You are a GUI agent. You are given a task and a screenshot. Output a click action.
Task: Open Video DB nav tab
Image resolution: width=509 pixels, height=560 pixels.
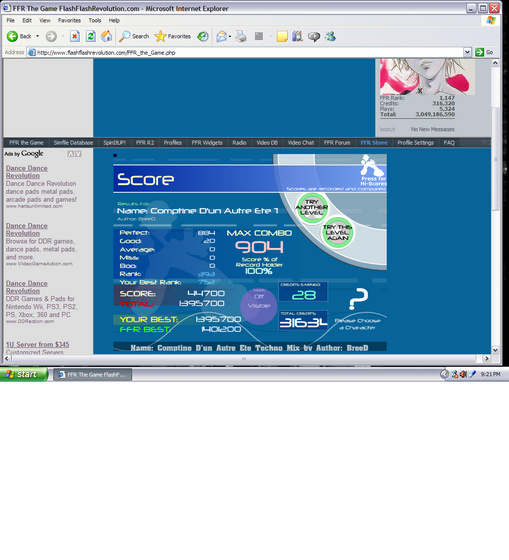coord(267,142)
